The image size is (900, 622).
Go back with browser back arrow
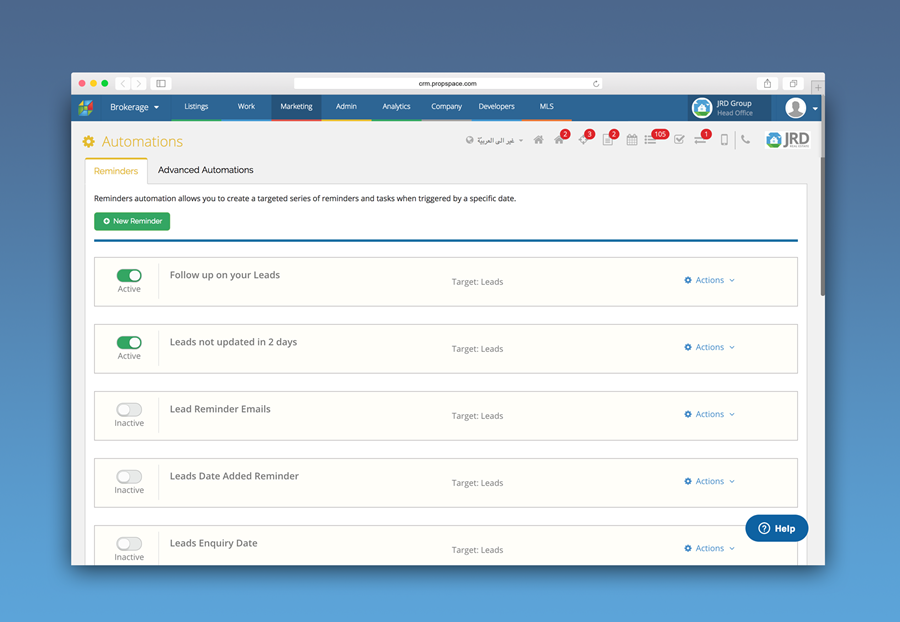click(x=123, y=84)
